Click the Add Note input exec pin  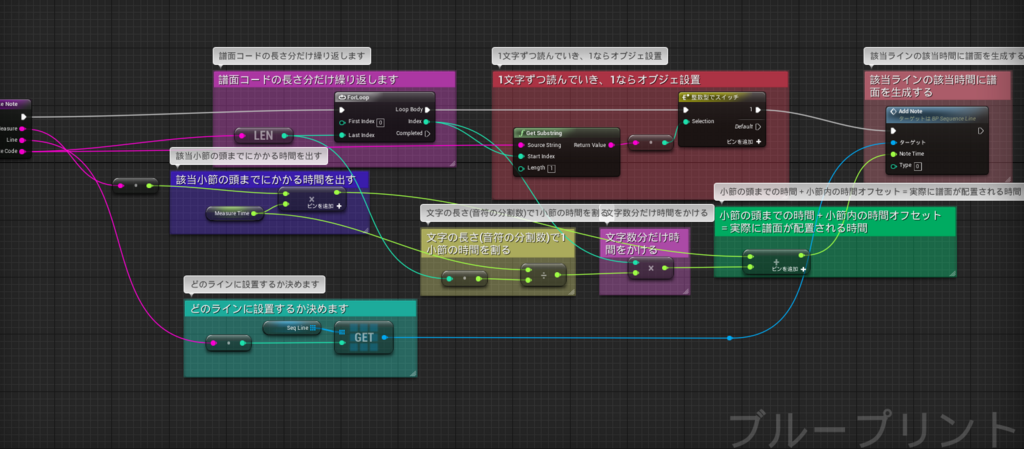[894, 131]
